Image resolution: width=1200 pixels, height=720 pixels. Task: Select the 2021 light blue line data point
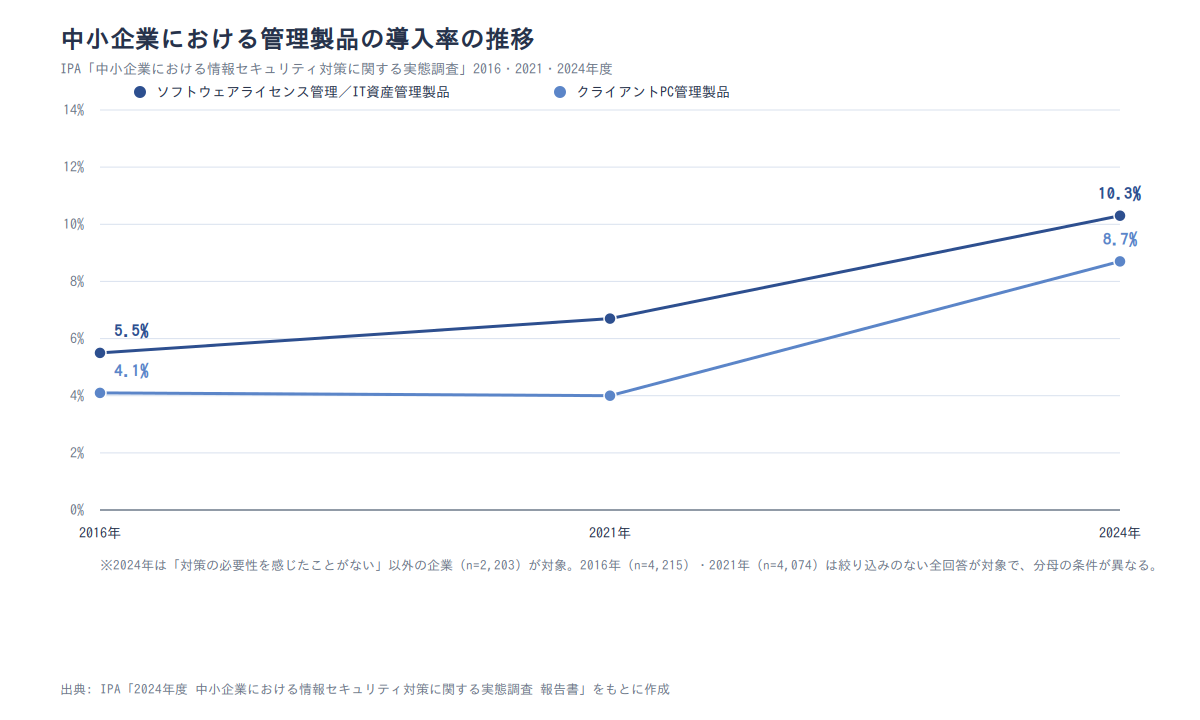click(x=610, y=396)
